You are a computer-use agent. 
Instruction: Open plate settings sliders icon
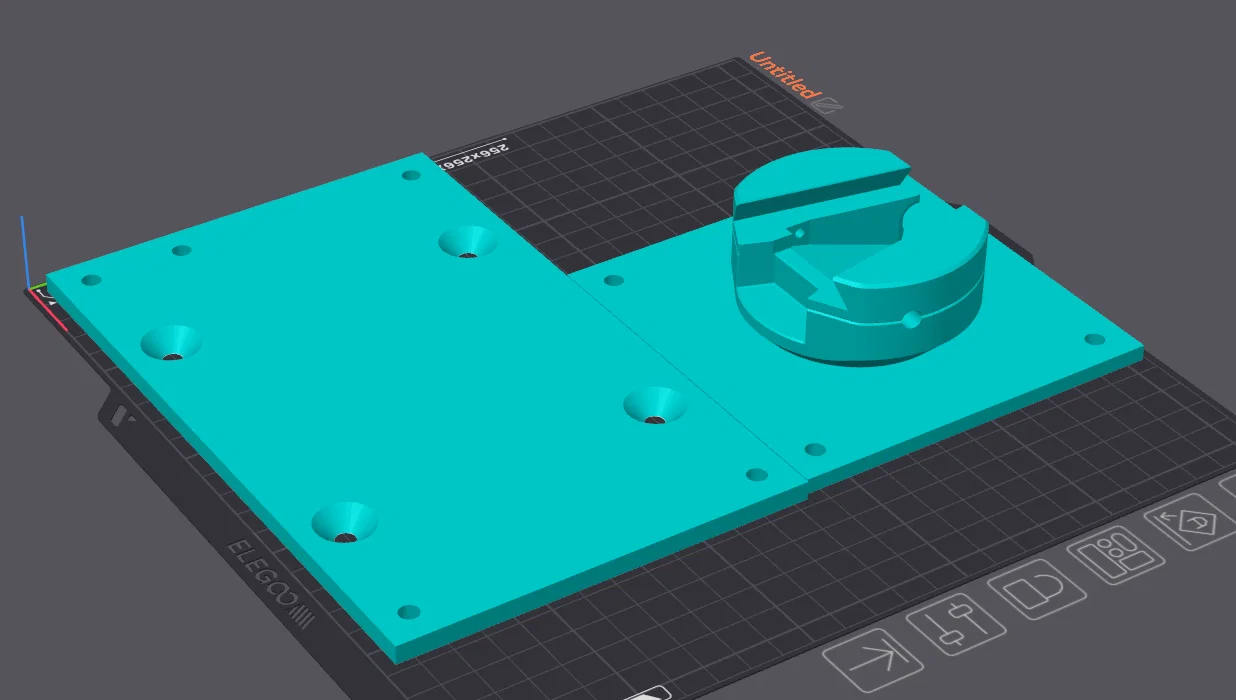click(955, 624)
